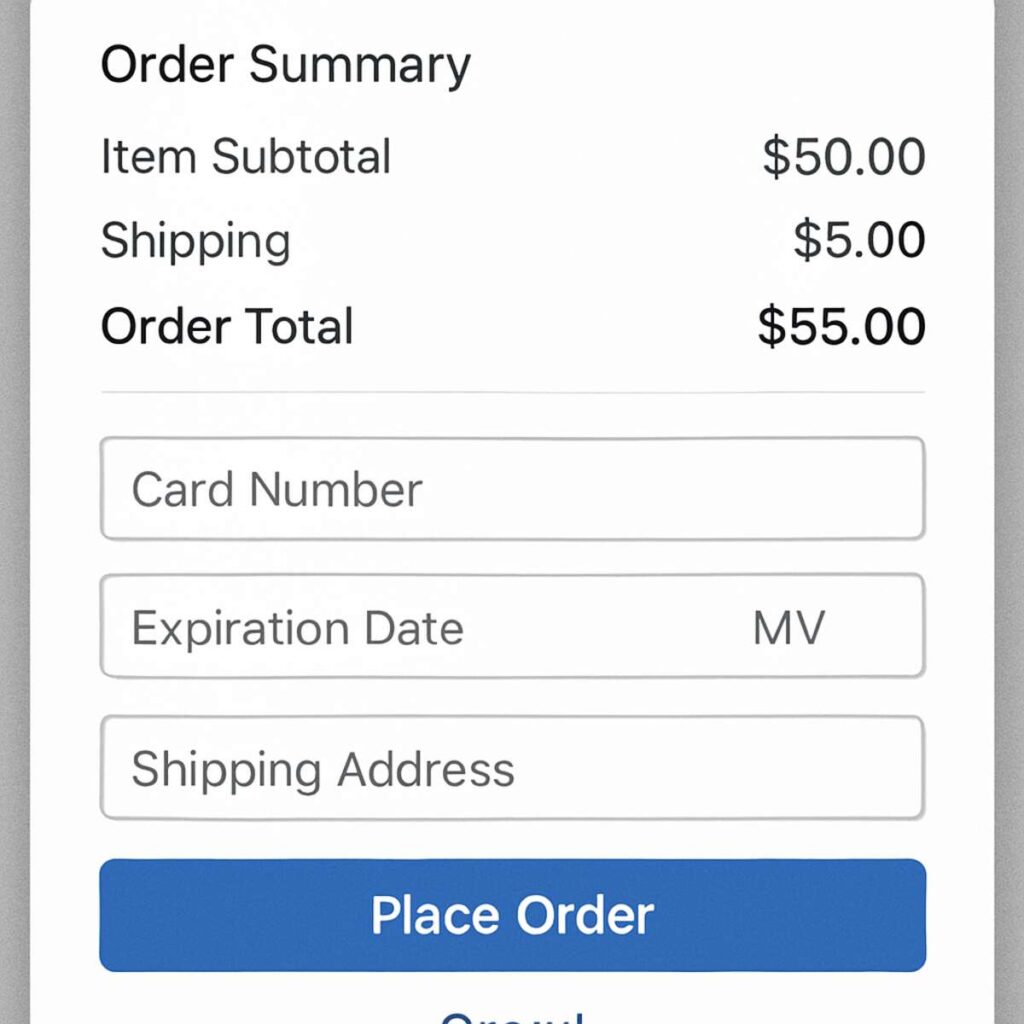Select the $55.00 total amount
The image size is (1024, 1024).
click(x=841, y=325)
